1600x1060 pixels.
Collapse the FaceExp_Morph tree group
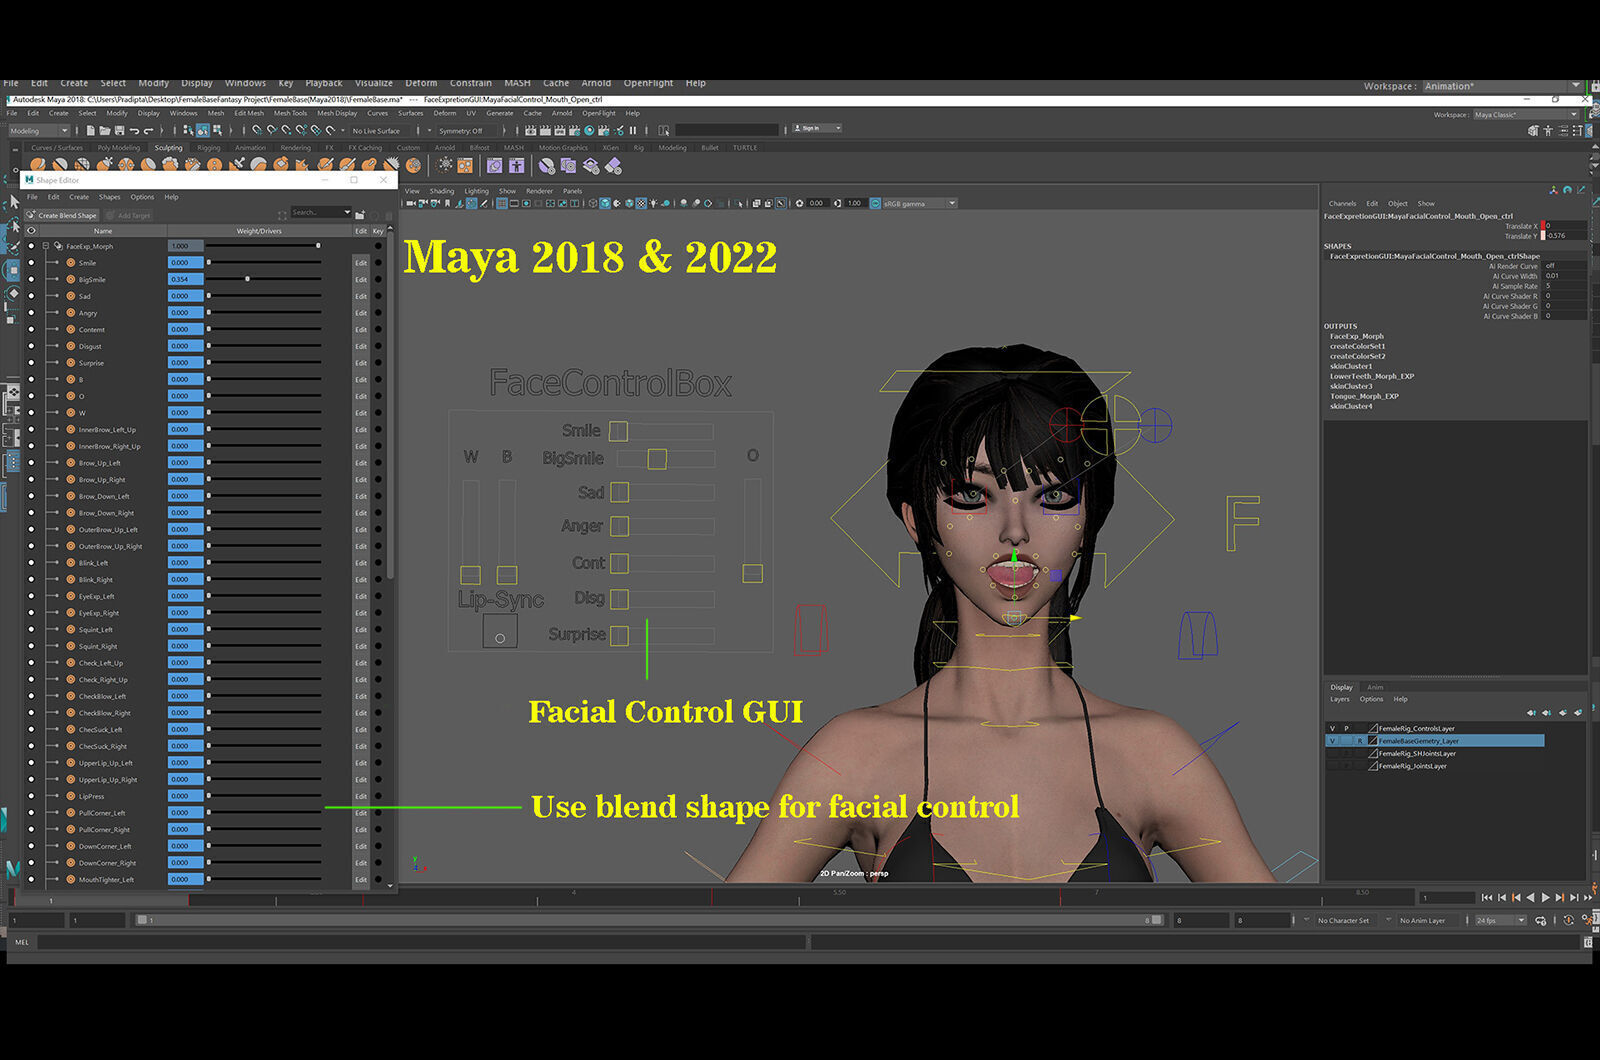pyautogui.click(x=45, y=246)
